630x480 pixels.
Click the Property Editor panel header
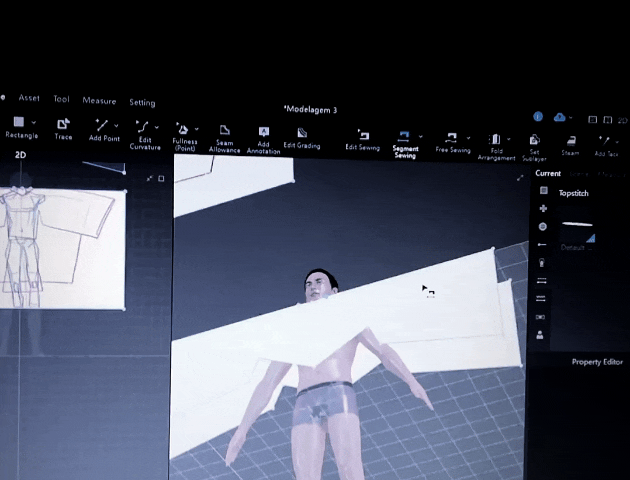click(597, 362)
